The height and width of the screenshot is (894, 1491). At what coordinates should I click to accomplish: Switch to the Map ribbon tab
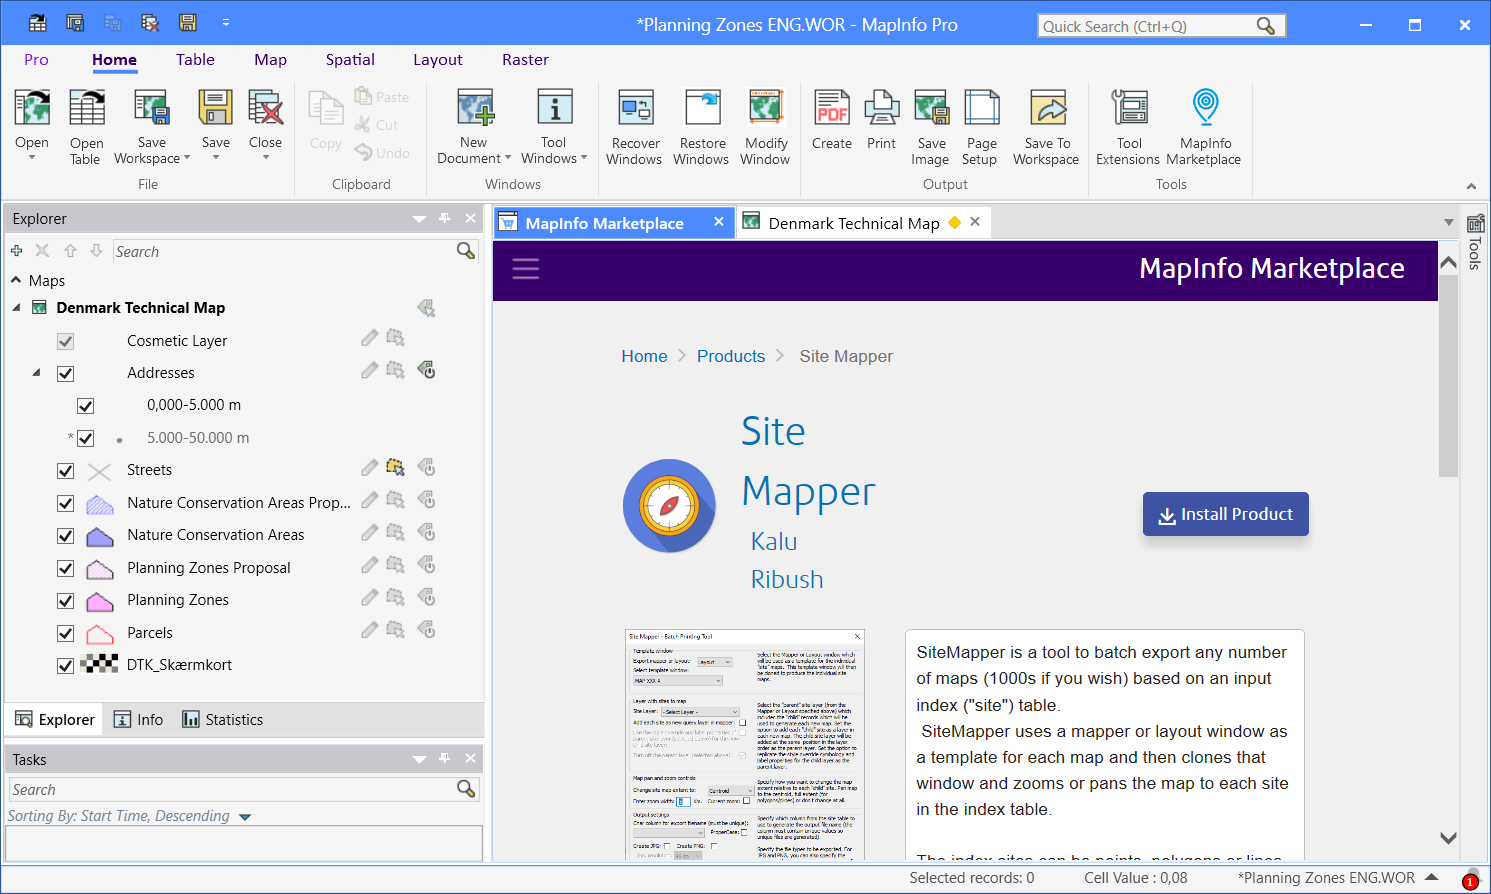[x=270, y=60]
